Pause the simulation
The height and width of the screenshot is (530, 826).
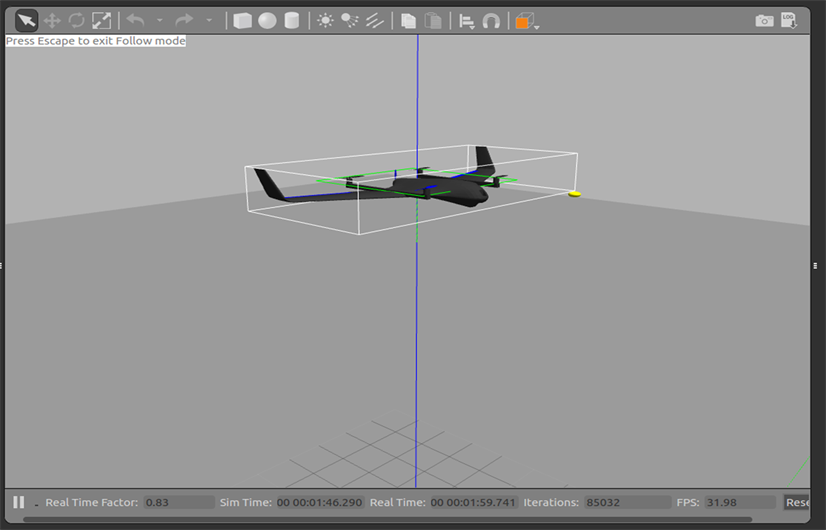[19, 502]
